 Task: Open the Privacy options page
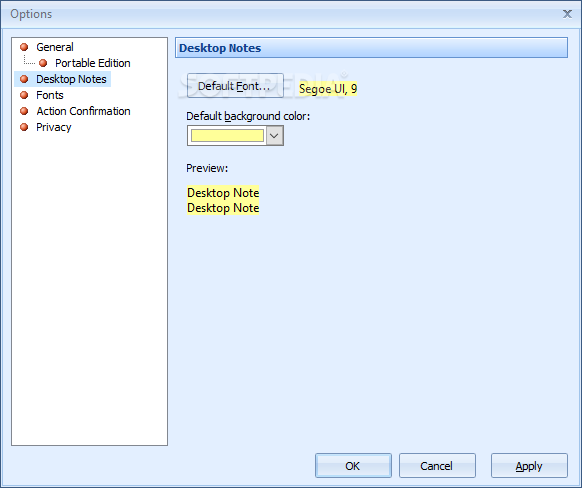pos(53,127)
